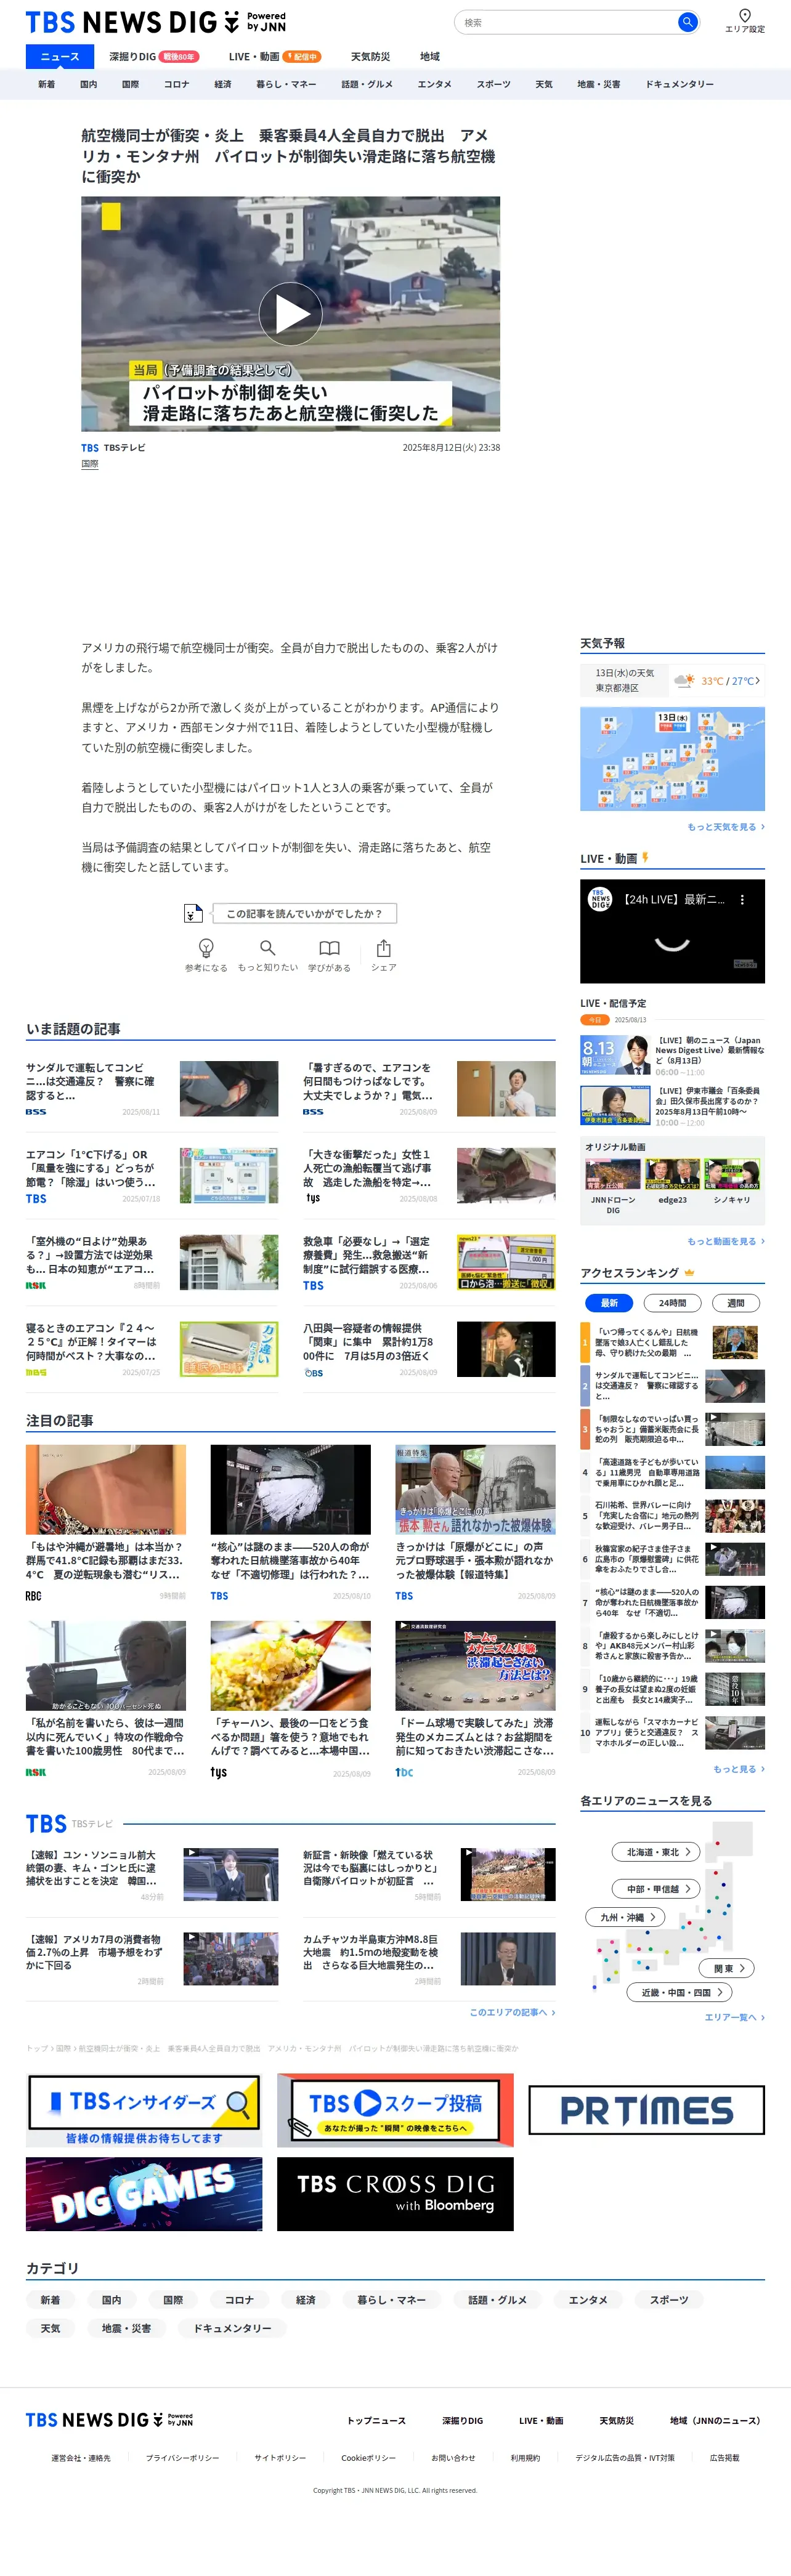Viewport: 791px width, 2576px height.
Task: Open footer 深掘りDIG link
Action: point(462,2420)
